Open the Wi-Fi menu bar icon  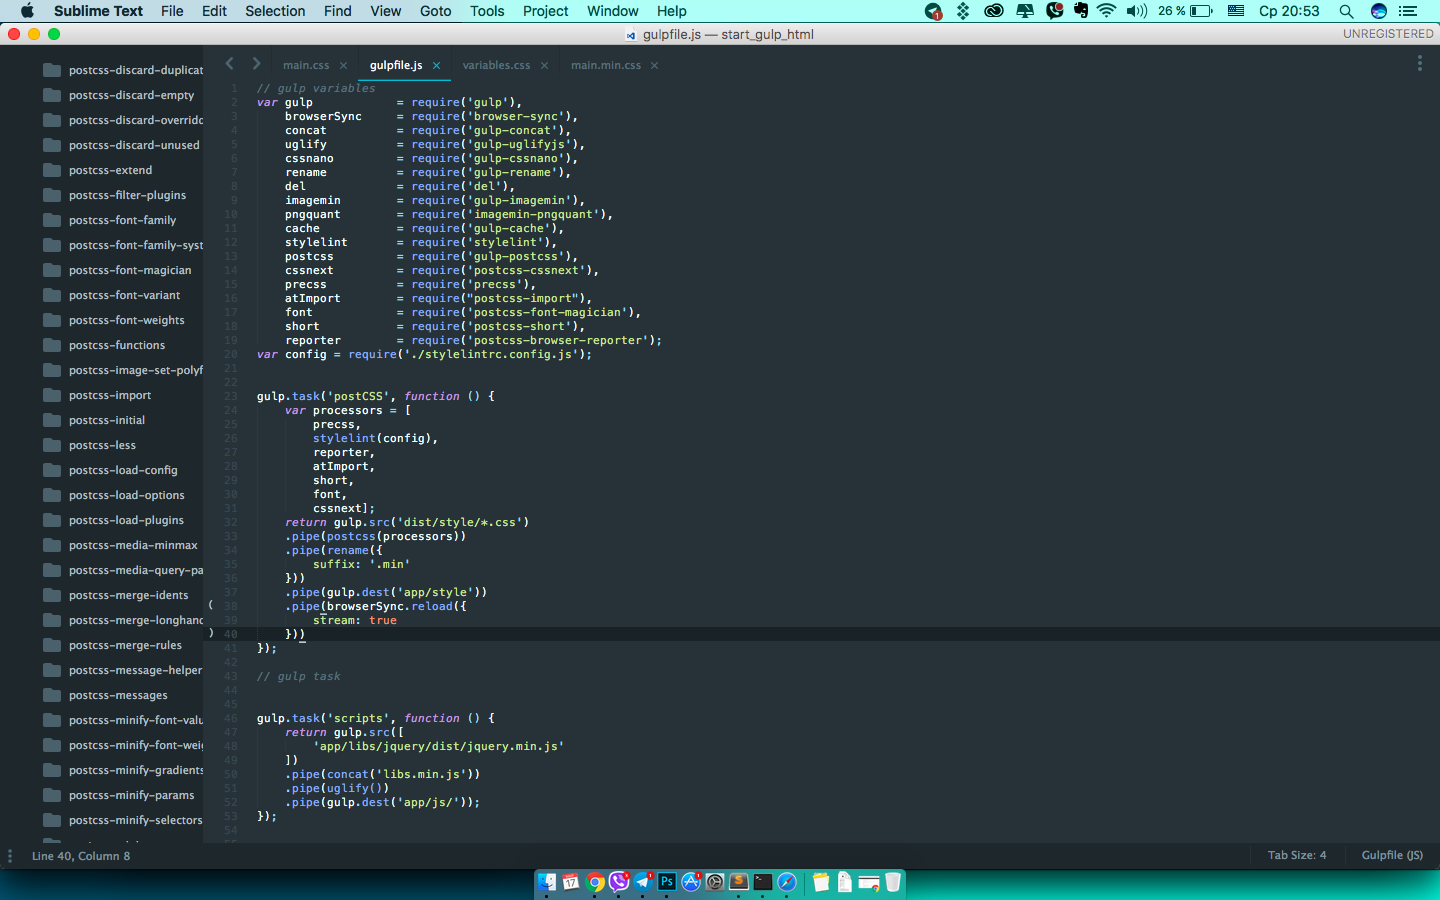pos(1106,11)
